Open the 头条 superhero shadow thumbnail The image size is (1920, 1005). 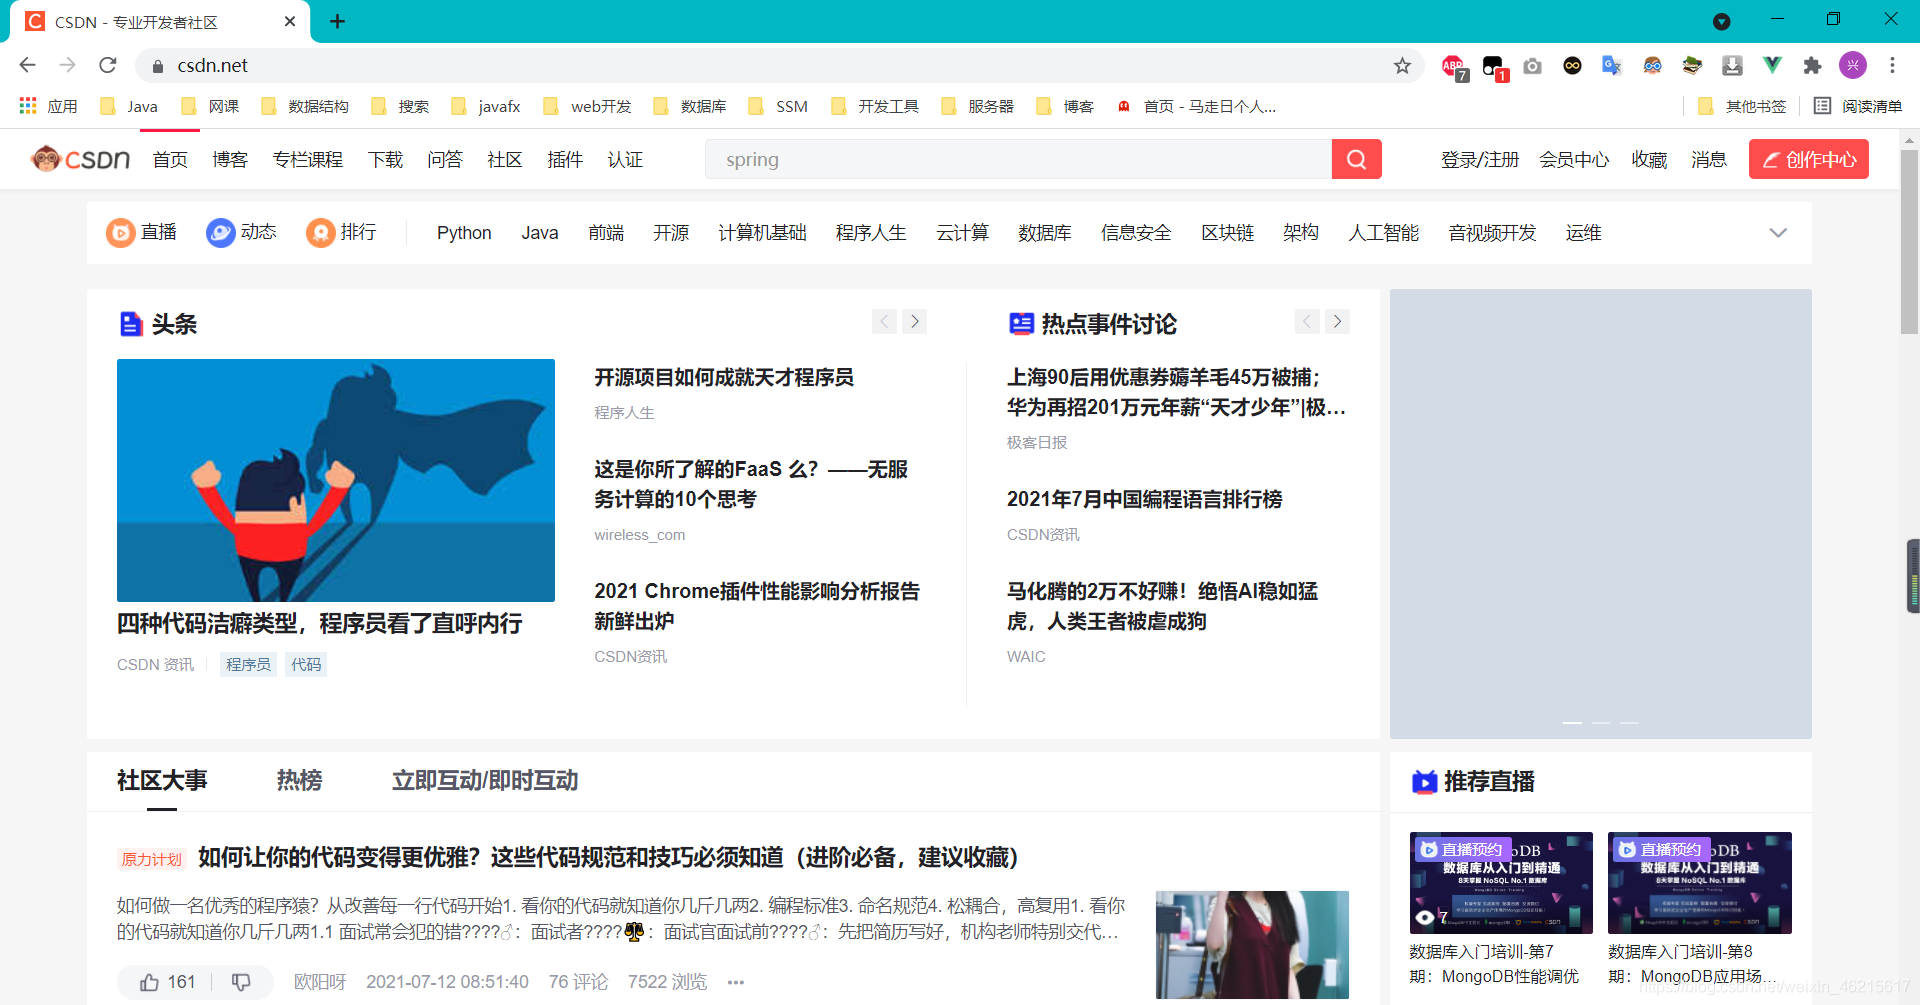(336, 480)
